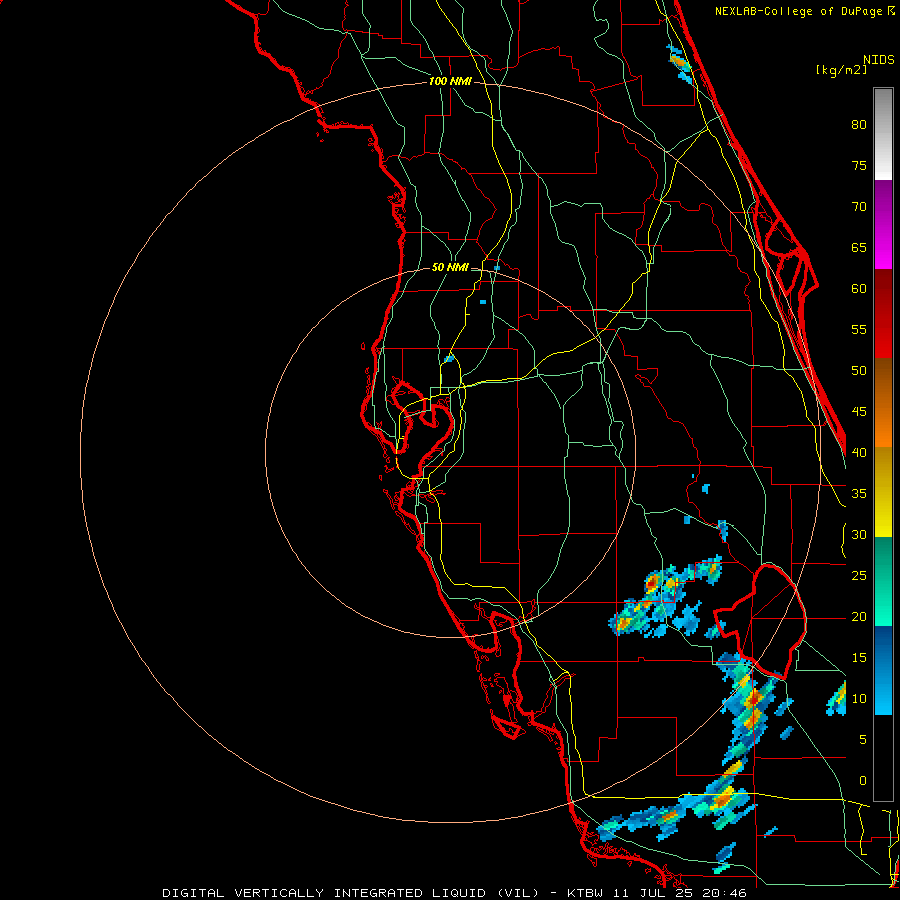The width and height of the screenshot is (900, 900).
Task: Select the 10 value on the color scale
Action: [x=859, y=699]
